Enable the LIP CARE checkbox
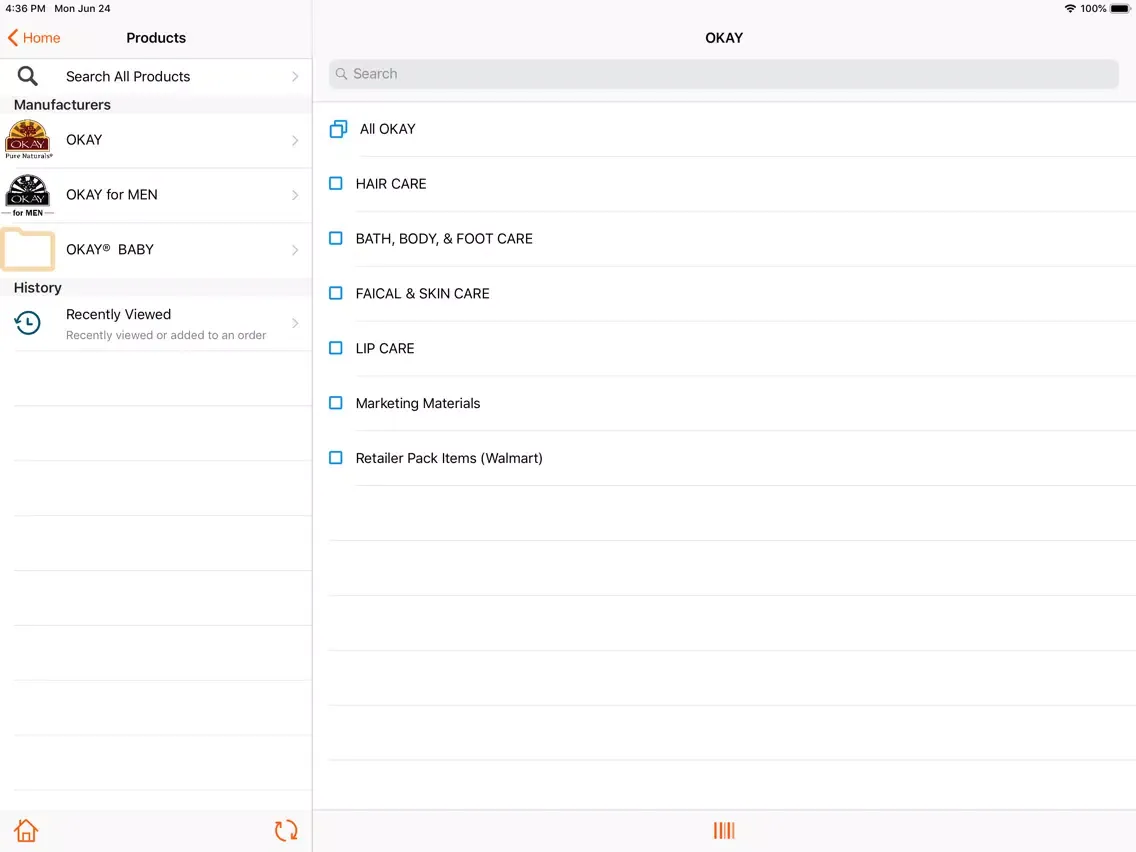 pyautogui.click(x=335, y=348)
